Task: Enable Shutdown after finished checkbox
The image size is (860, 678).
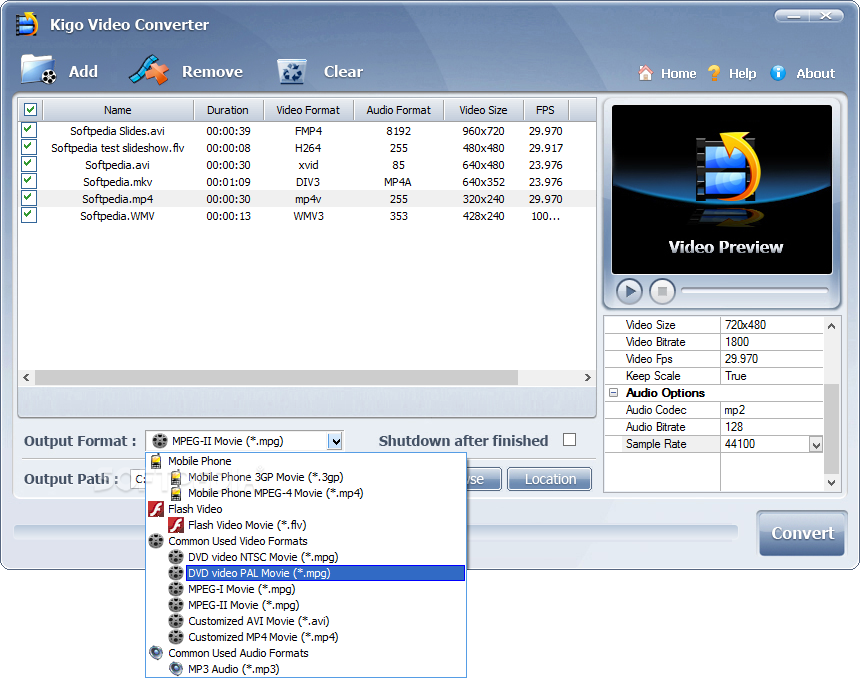Action: [x=569, y=440]
